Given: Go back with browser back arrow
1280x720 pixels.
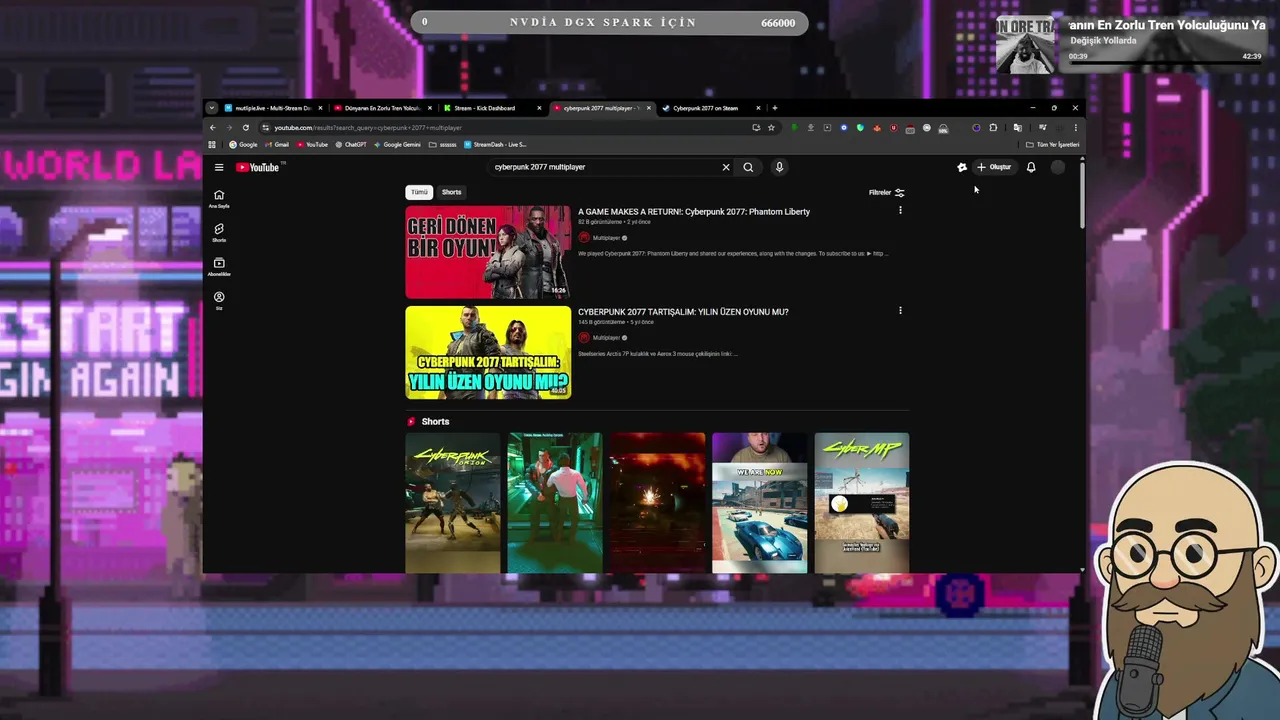Looking at the screenshot, I should pyautogui.click(x=212, y=128).
